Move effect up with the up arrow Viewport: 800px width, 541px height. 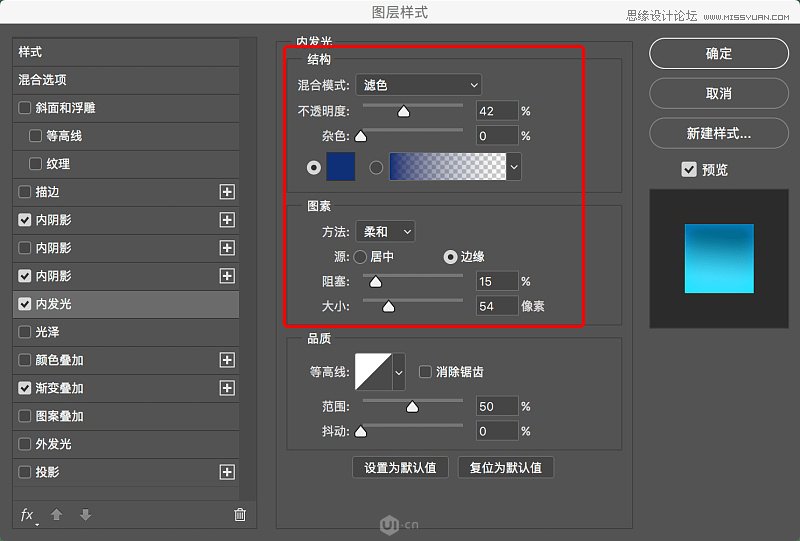57,514
